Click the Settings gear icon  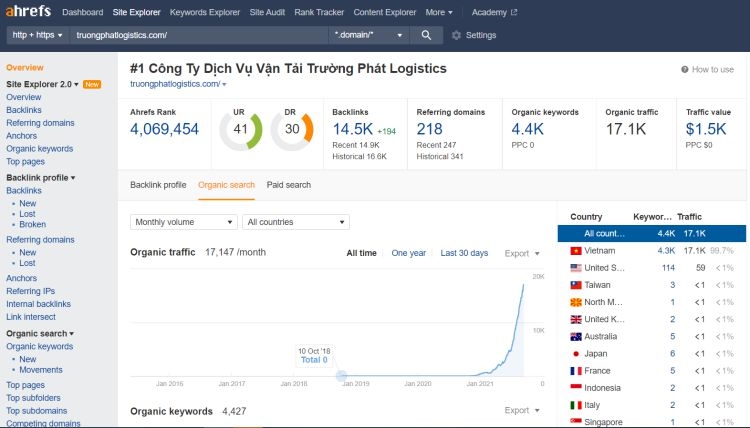pos(456,35)
